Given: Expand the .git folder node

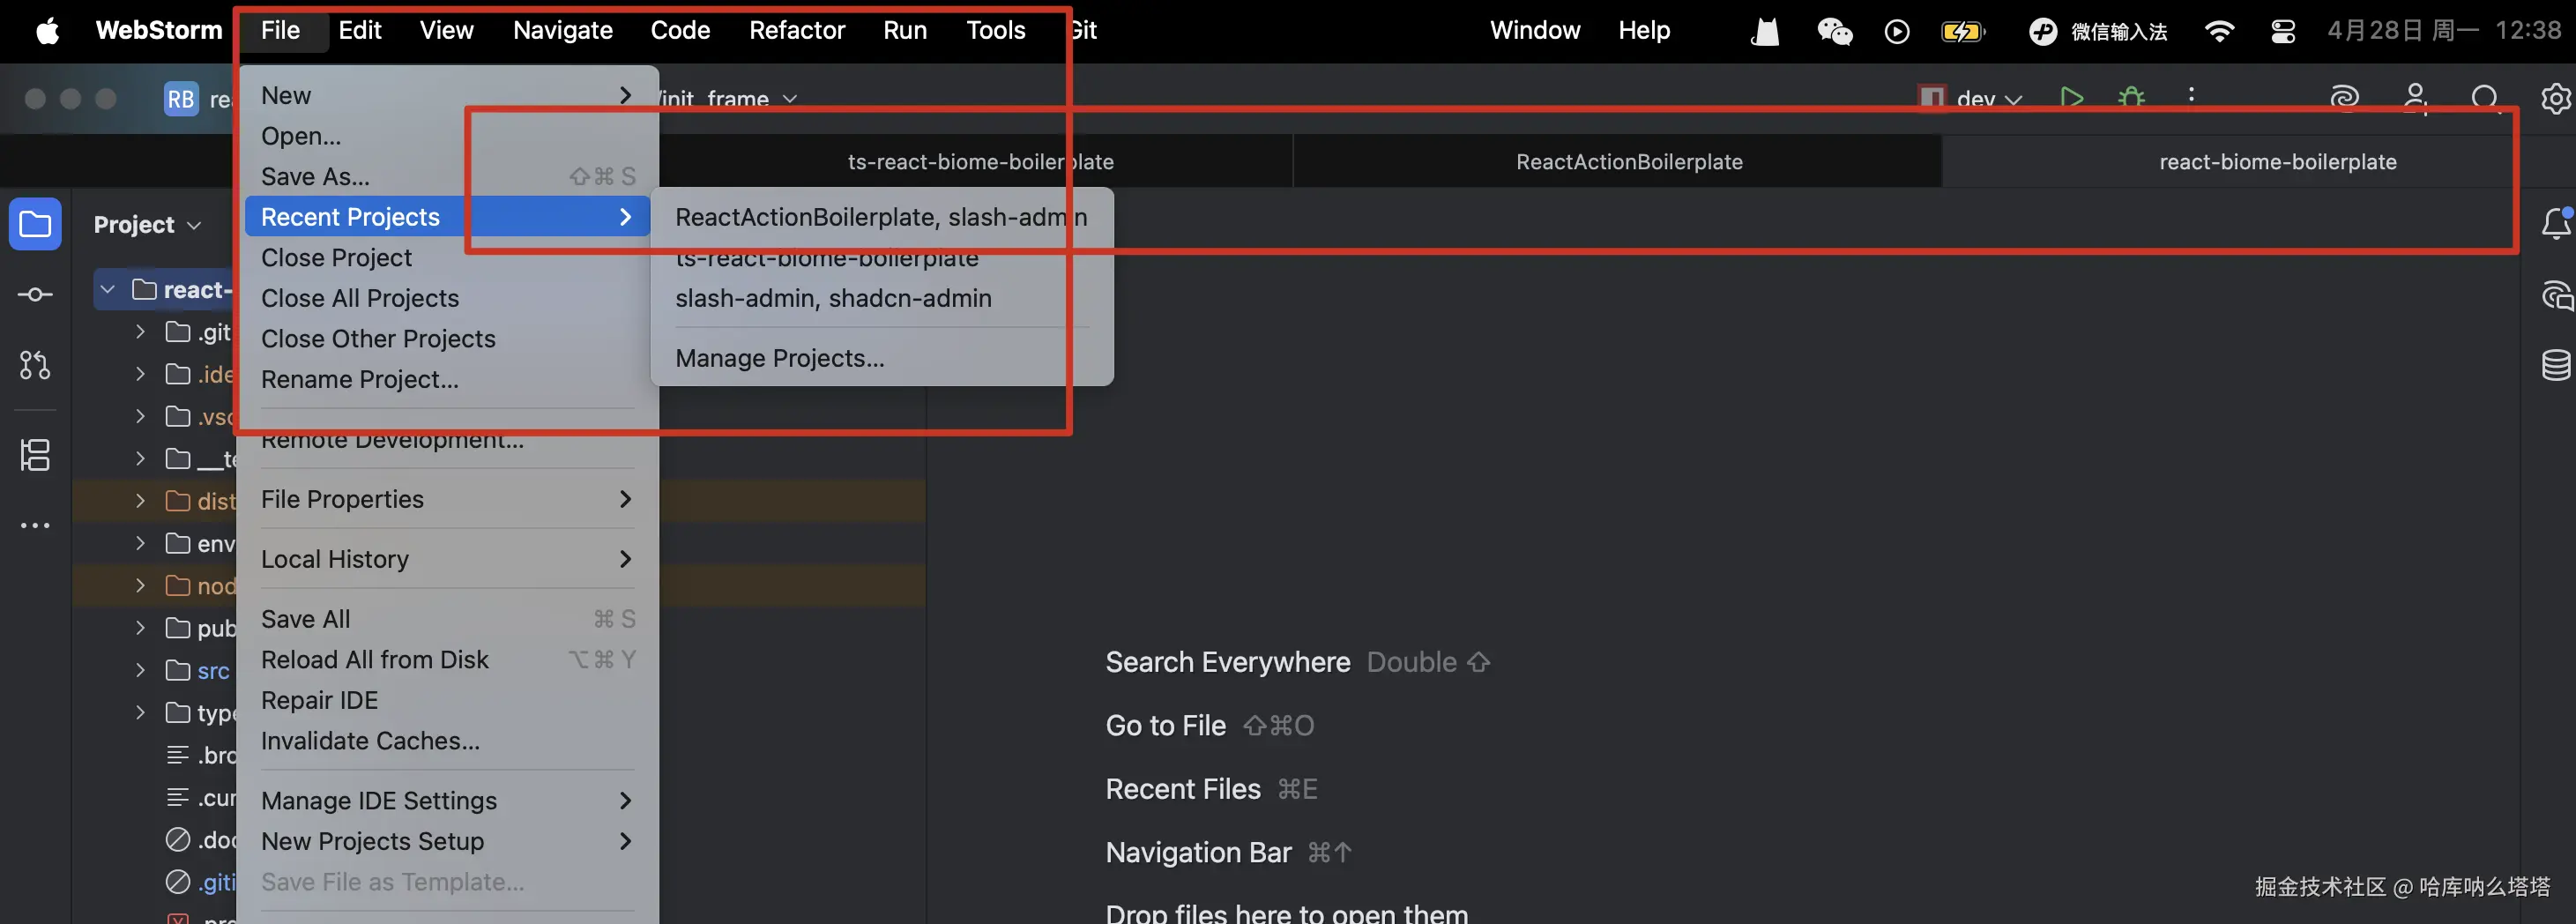Looking at the screenshot, I should [x=140, y=332].
